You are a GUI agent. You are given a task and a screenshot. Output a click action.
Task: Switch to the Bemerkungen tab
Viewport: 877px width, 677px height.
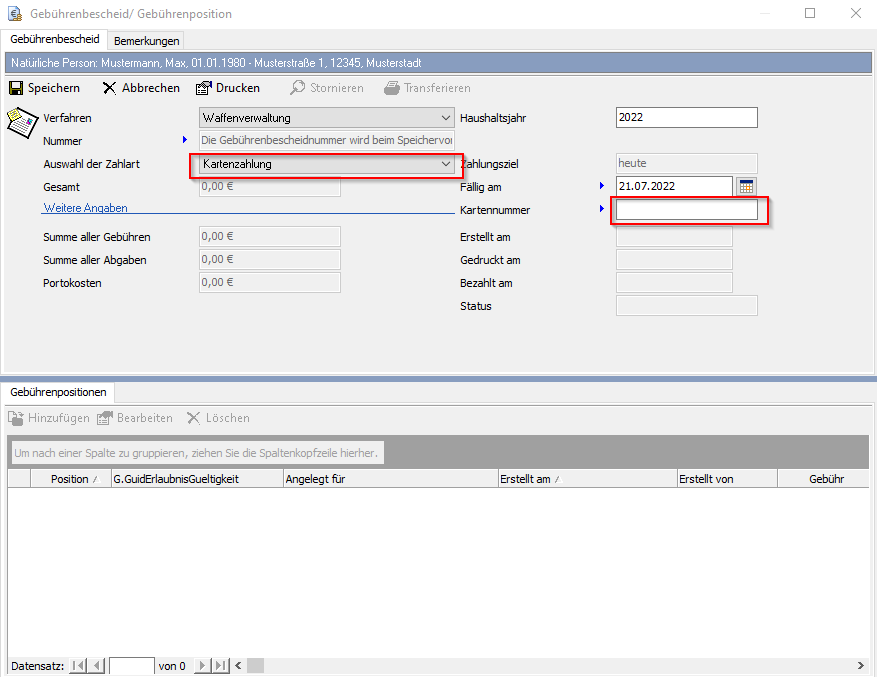(x=147, y=41)
